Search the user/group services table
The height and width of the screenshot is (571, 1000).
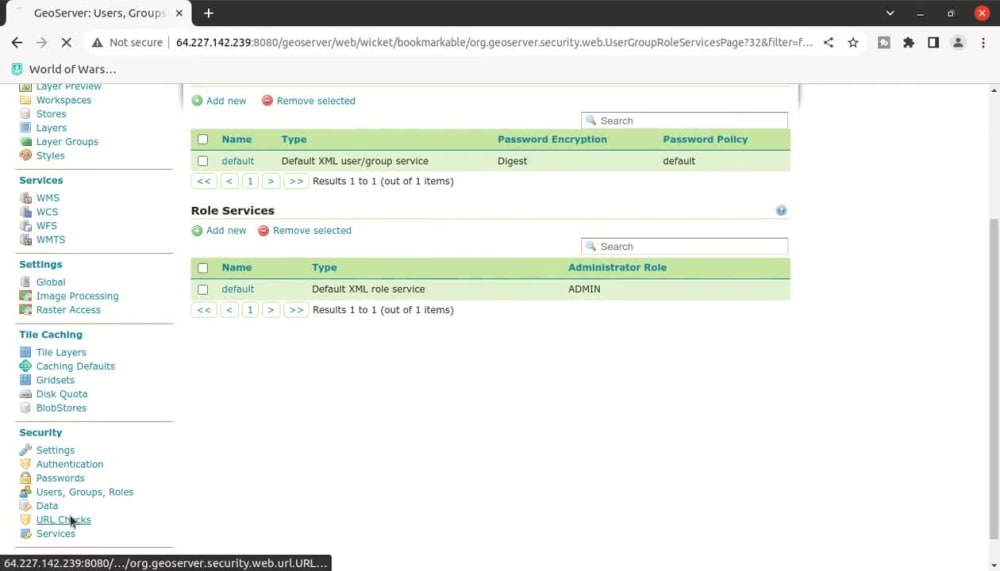684,121
